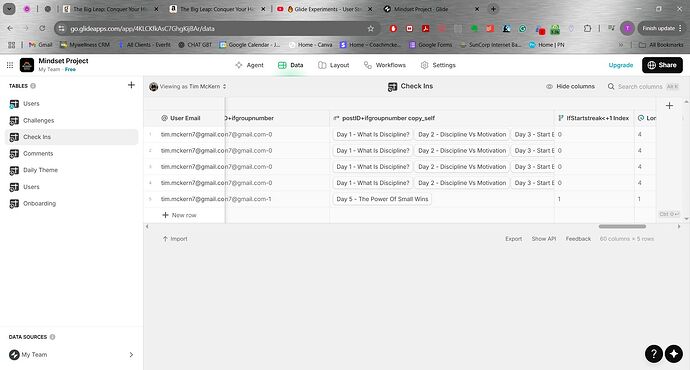Open postID+ifgroupnumber copy_self column header

point(442,118)
